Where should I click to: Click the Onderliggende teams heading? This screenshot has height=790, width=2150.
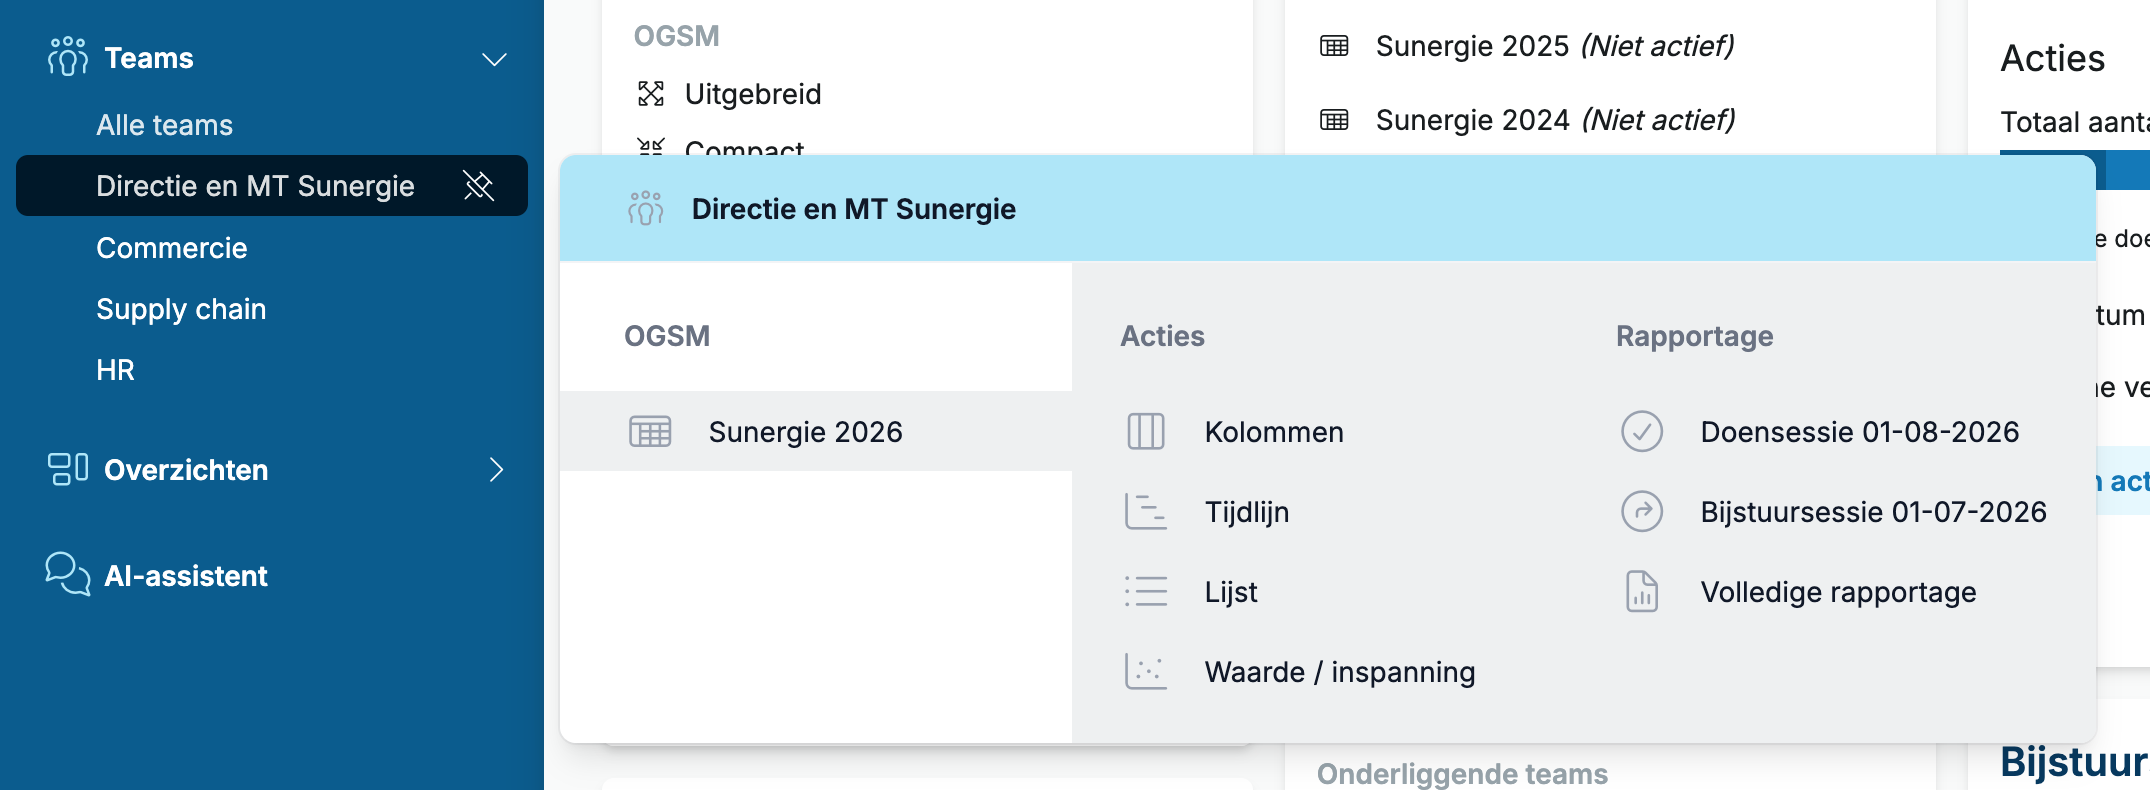[1462, 774]
